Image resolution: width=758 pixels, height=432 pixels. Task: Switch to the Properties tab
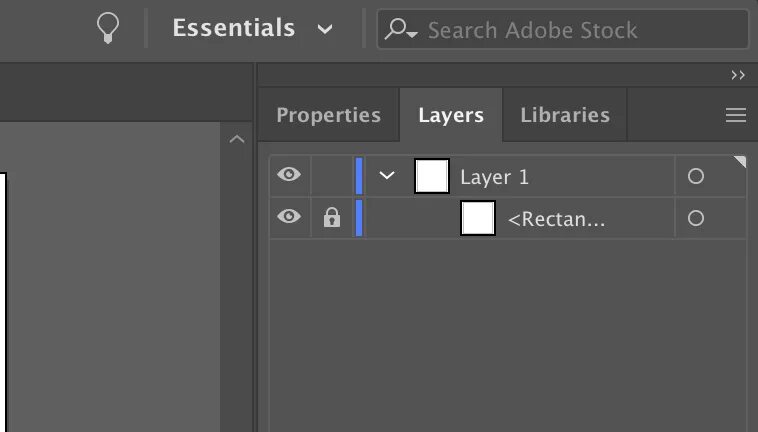tap(328, 115)
